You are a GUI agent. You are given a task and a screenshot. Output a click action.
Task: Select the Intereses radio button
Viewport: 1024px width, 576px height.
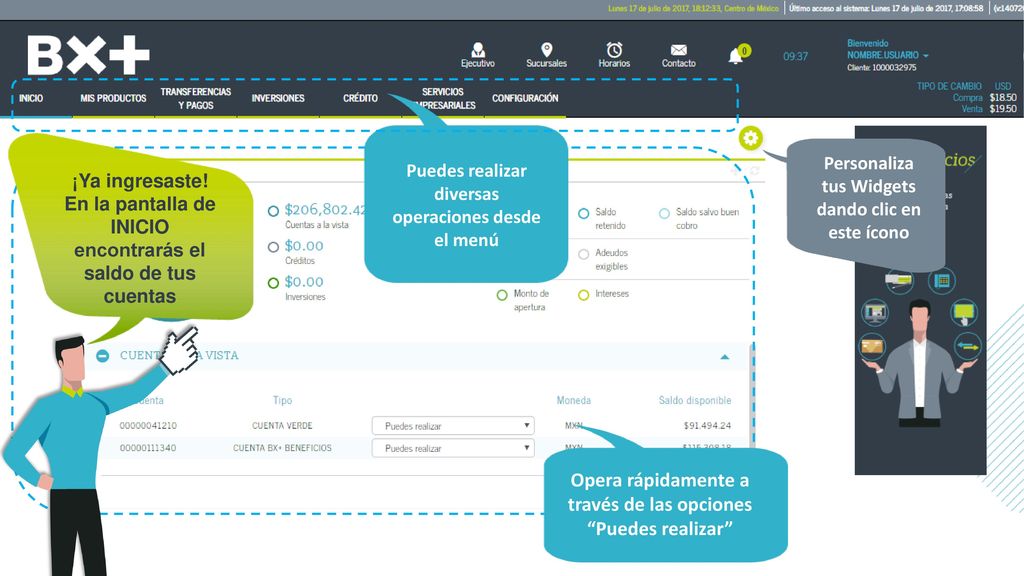point(583,295)
